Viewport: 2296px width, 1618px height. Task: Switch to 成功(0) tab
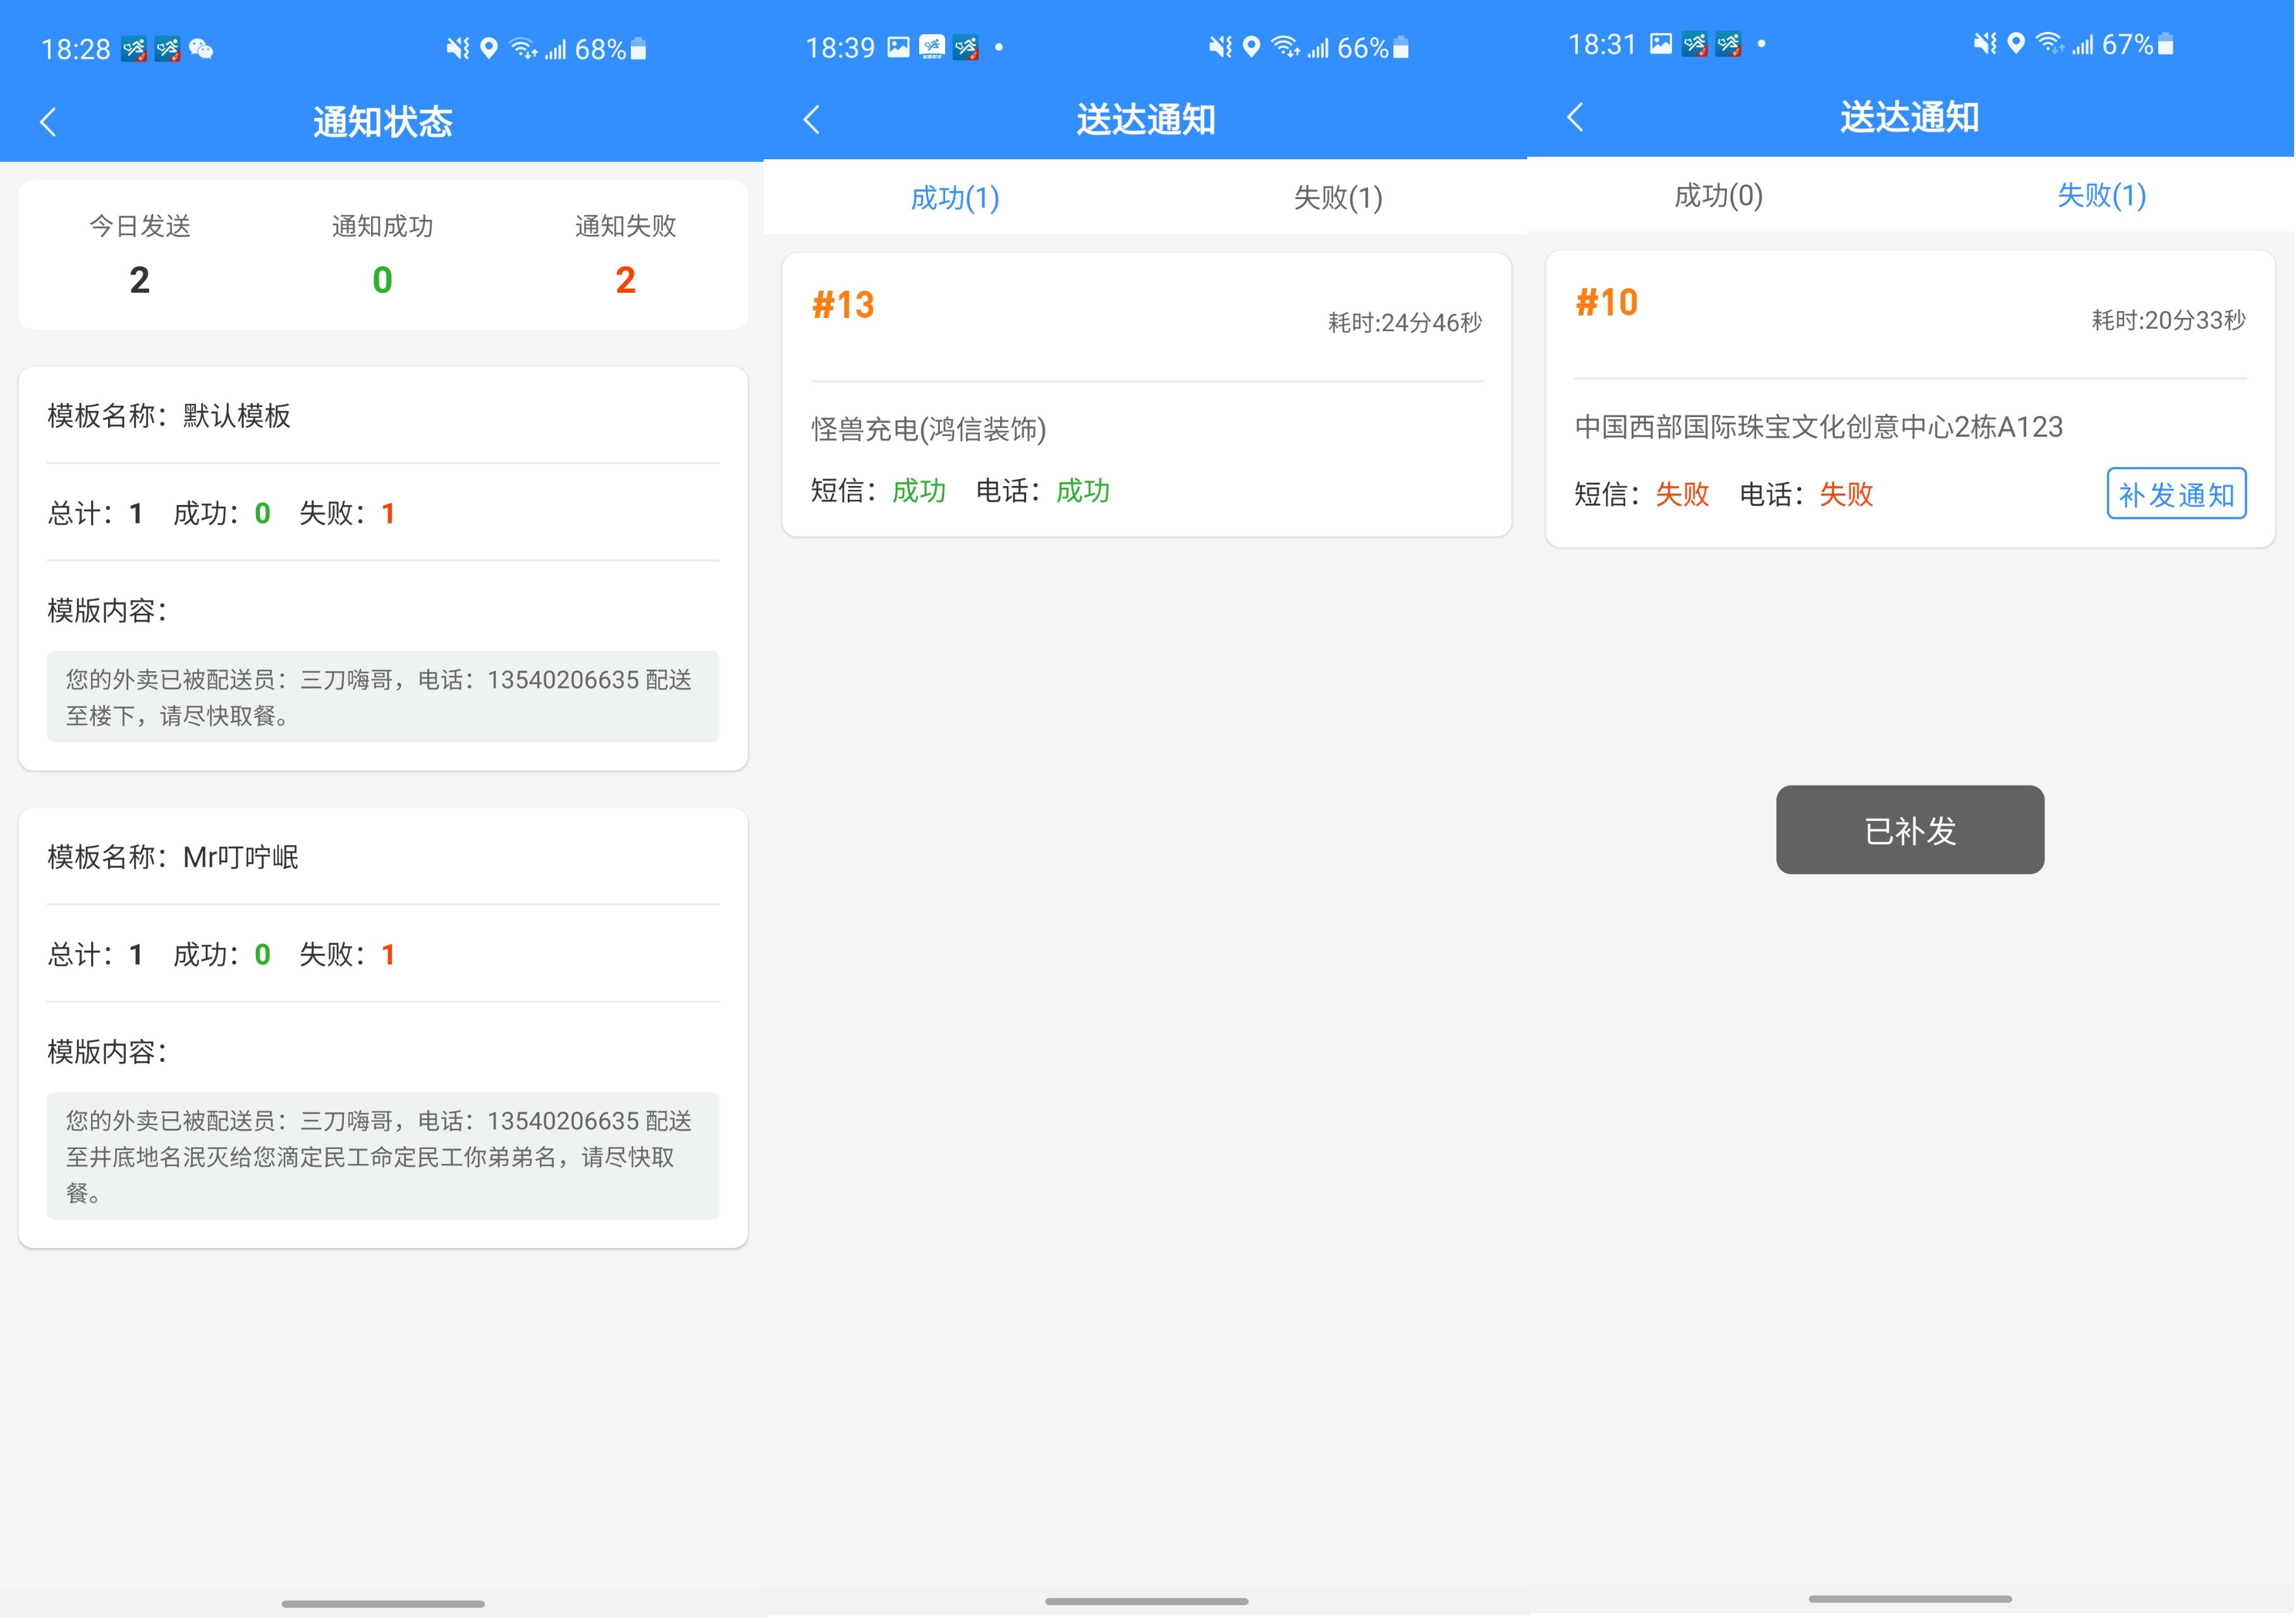1719,195
